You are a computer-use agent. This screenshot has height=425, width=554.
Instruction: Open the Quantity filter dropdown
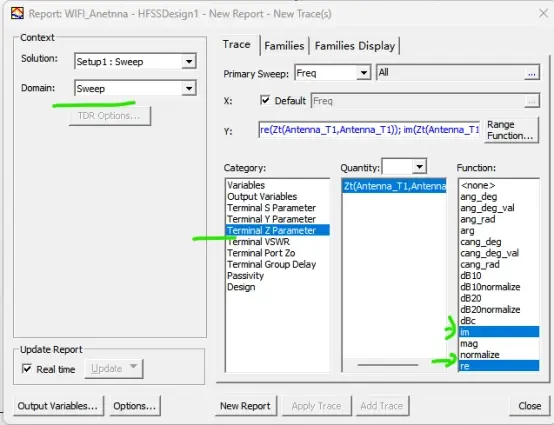(419, 166)
